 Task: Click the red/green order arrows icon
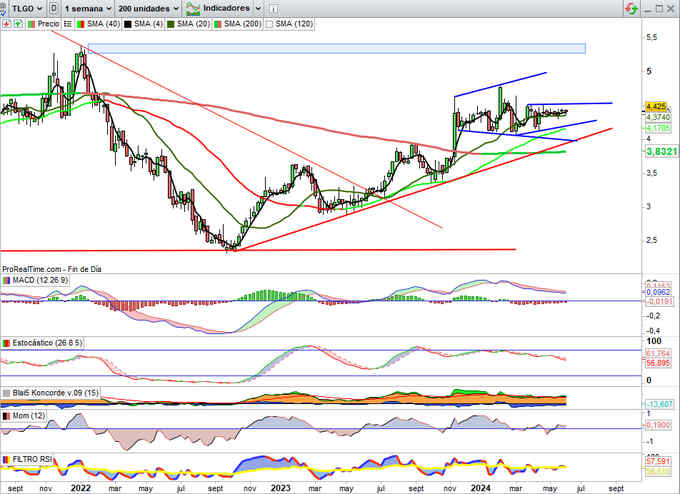(x=631, y=8)
